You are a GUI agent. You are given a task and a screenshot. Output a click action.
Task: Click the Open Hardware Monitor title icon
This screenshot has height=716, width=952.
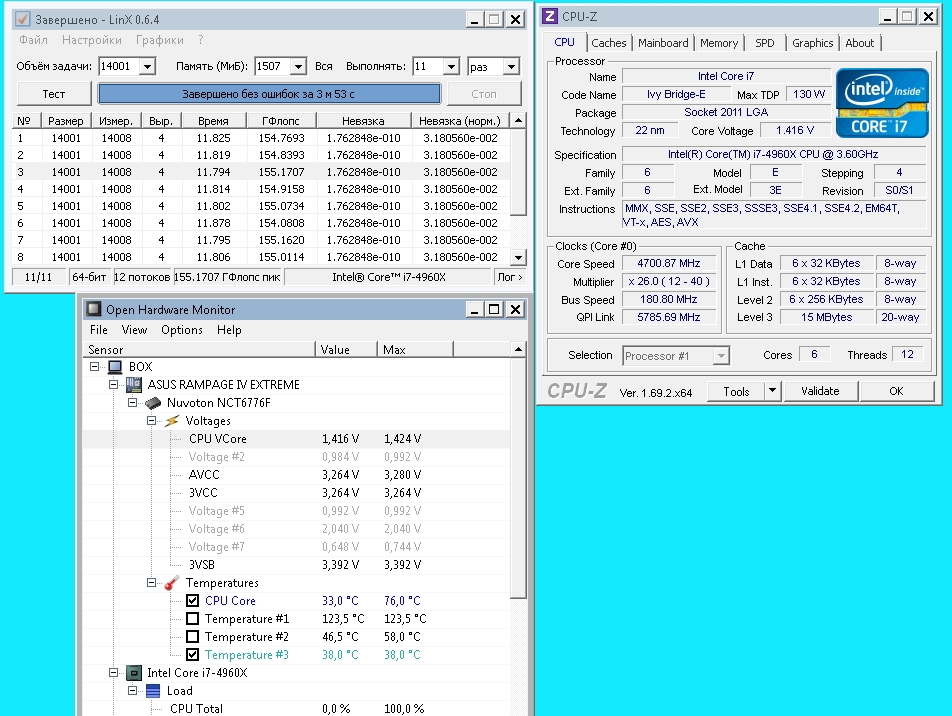tap(94, 309)
